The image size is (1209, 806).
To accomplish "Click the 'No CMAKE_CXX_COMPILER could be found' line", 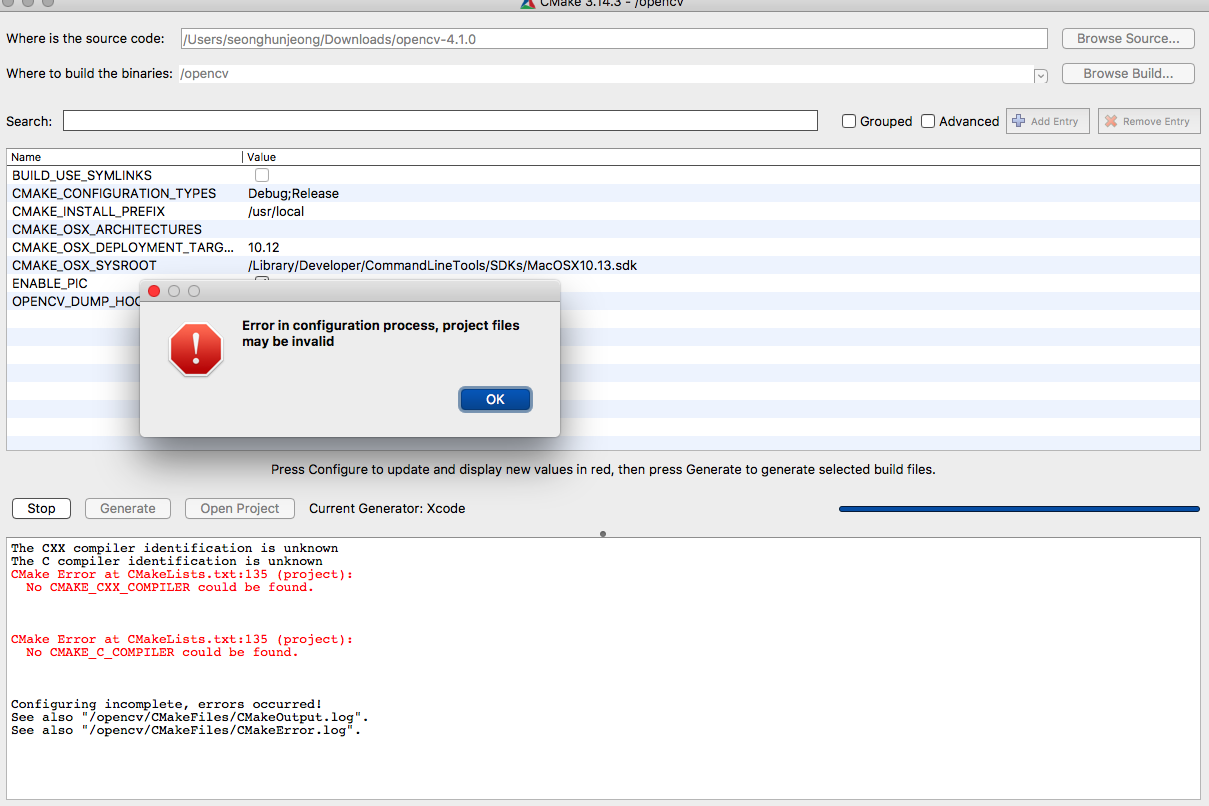I will (170, 587).
